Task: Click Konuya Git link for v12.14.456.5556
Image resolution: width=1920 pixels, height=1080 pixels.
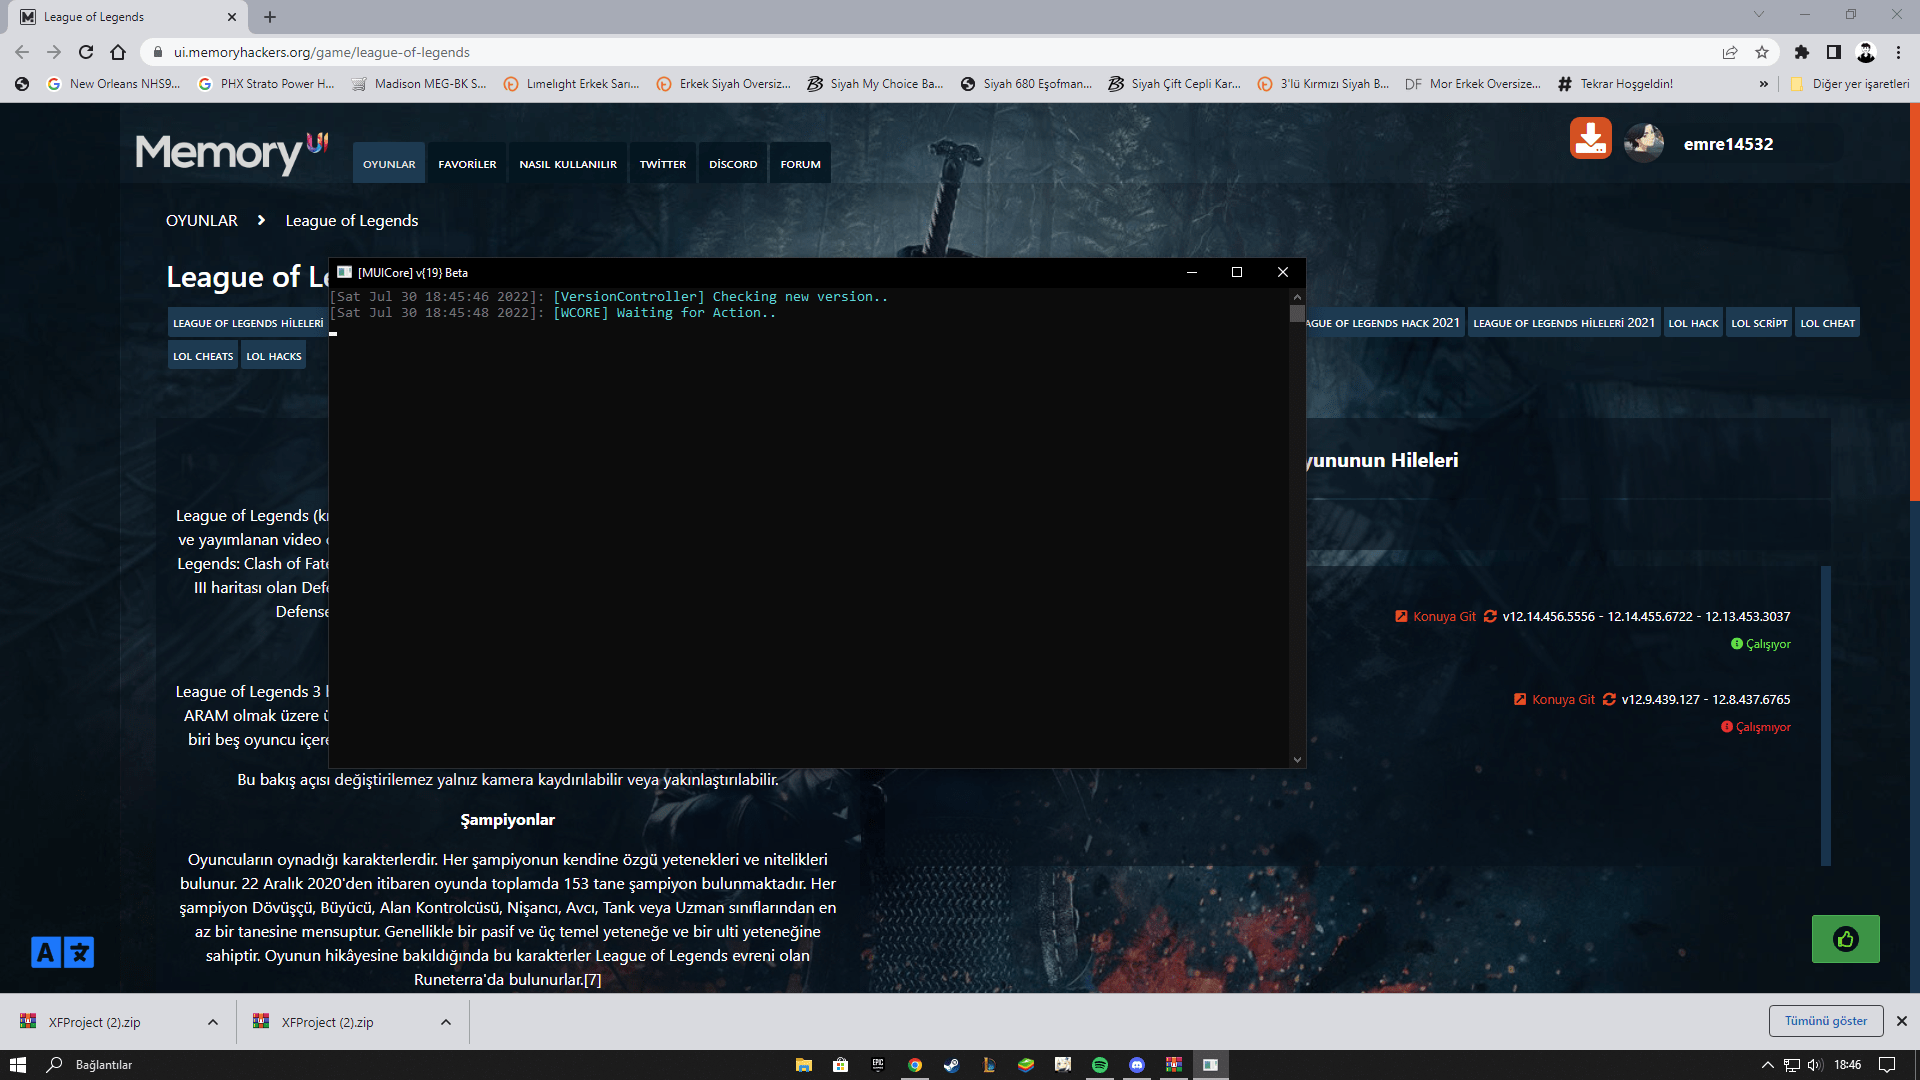Action: click(1436, 616)
